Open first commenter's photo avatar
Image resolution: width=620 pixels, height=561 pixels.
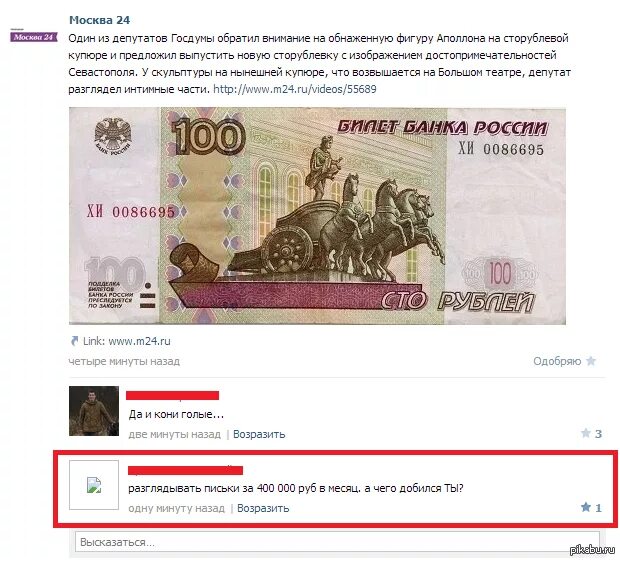(x=94, y=411)
